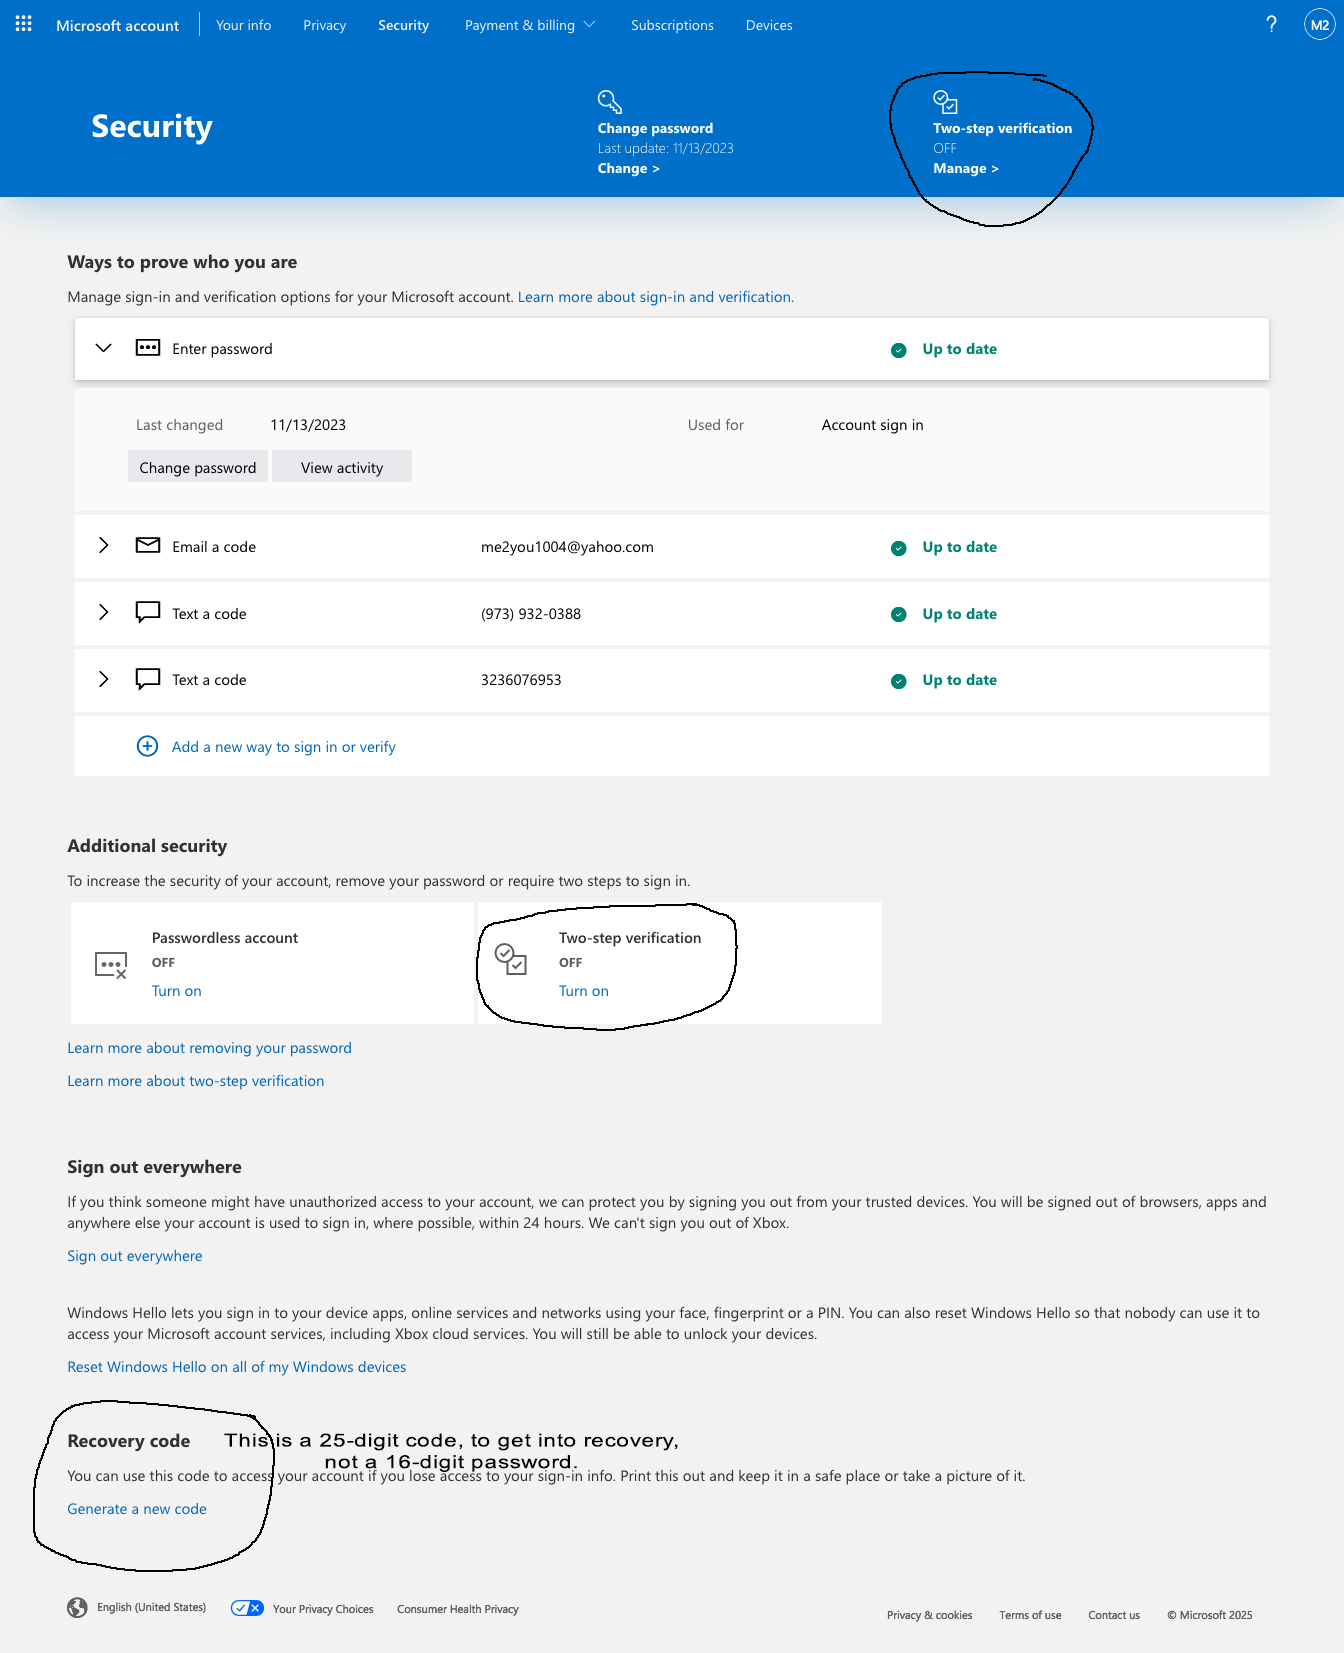
Task: Click the phone number 3236076953
Action: 521,680
